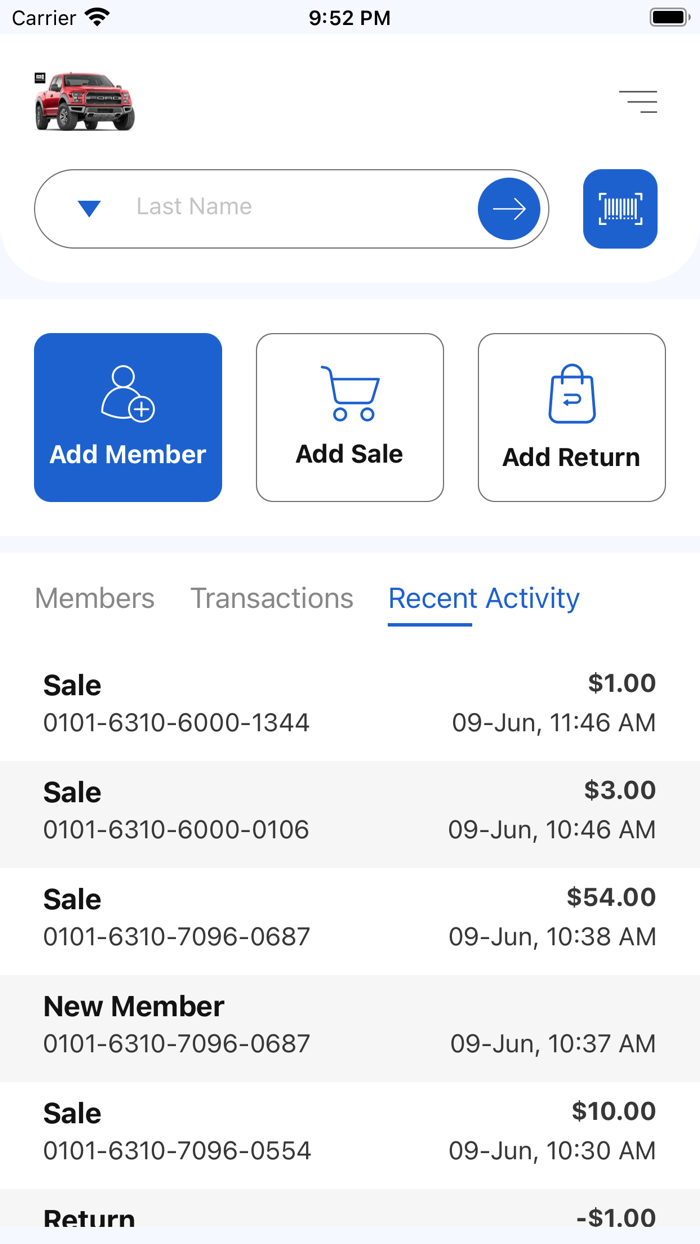Switch to the Members tab
Image resolution: width=700 pixels, height=1244 pixels.
point(95,598)
